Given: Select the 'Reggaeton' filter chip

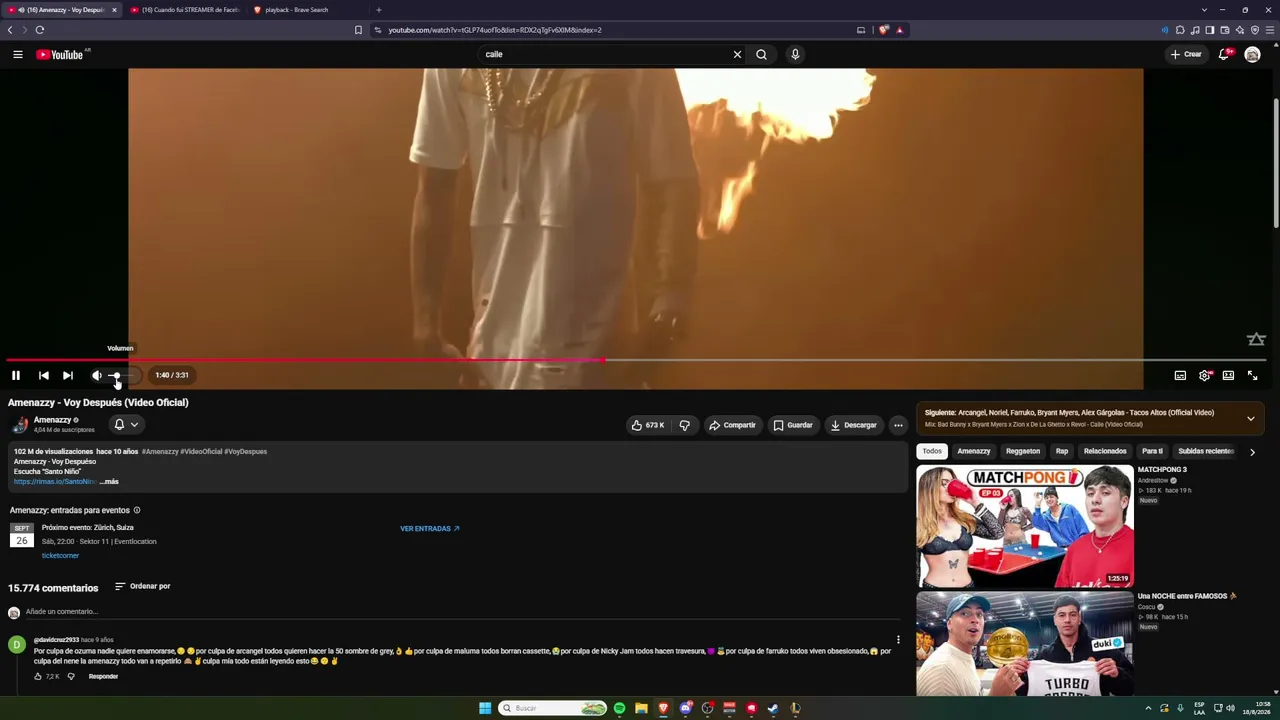Looking at the screenshot, I should [1023, 451].
